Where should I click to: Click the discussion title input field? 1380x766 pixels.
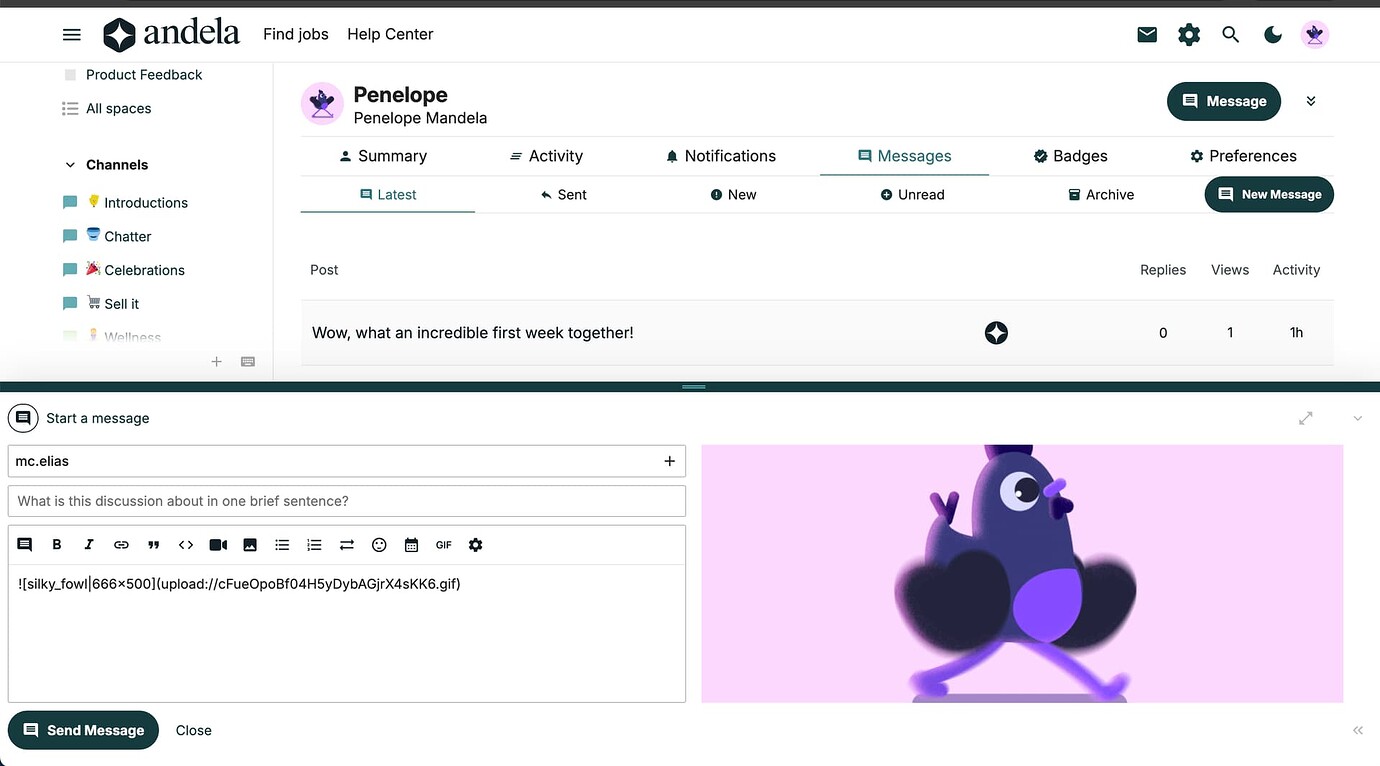pos(347,501)
